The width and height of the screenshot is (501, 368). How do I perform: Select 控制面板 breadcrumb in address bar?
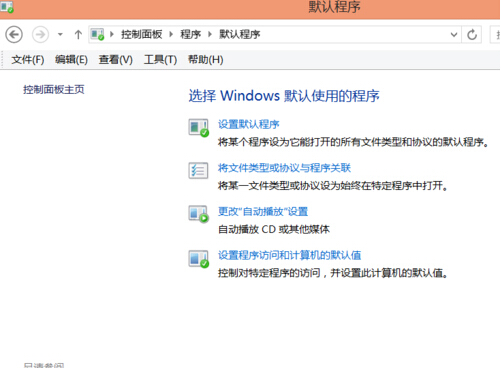click(x=142, y=34)
